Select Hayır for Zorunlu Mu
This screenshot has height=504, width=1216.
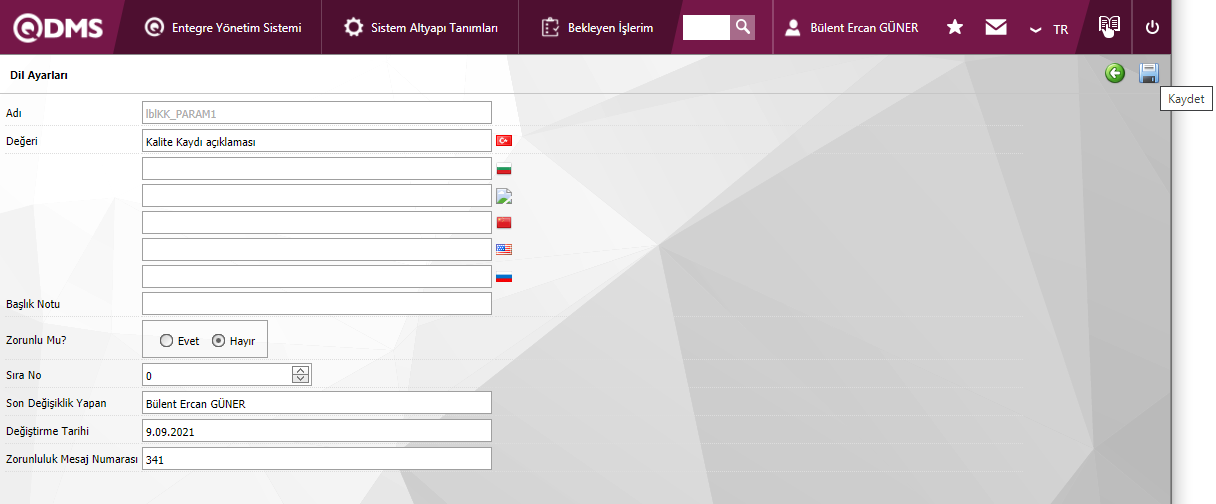click(219, 341)
